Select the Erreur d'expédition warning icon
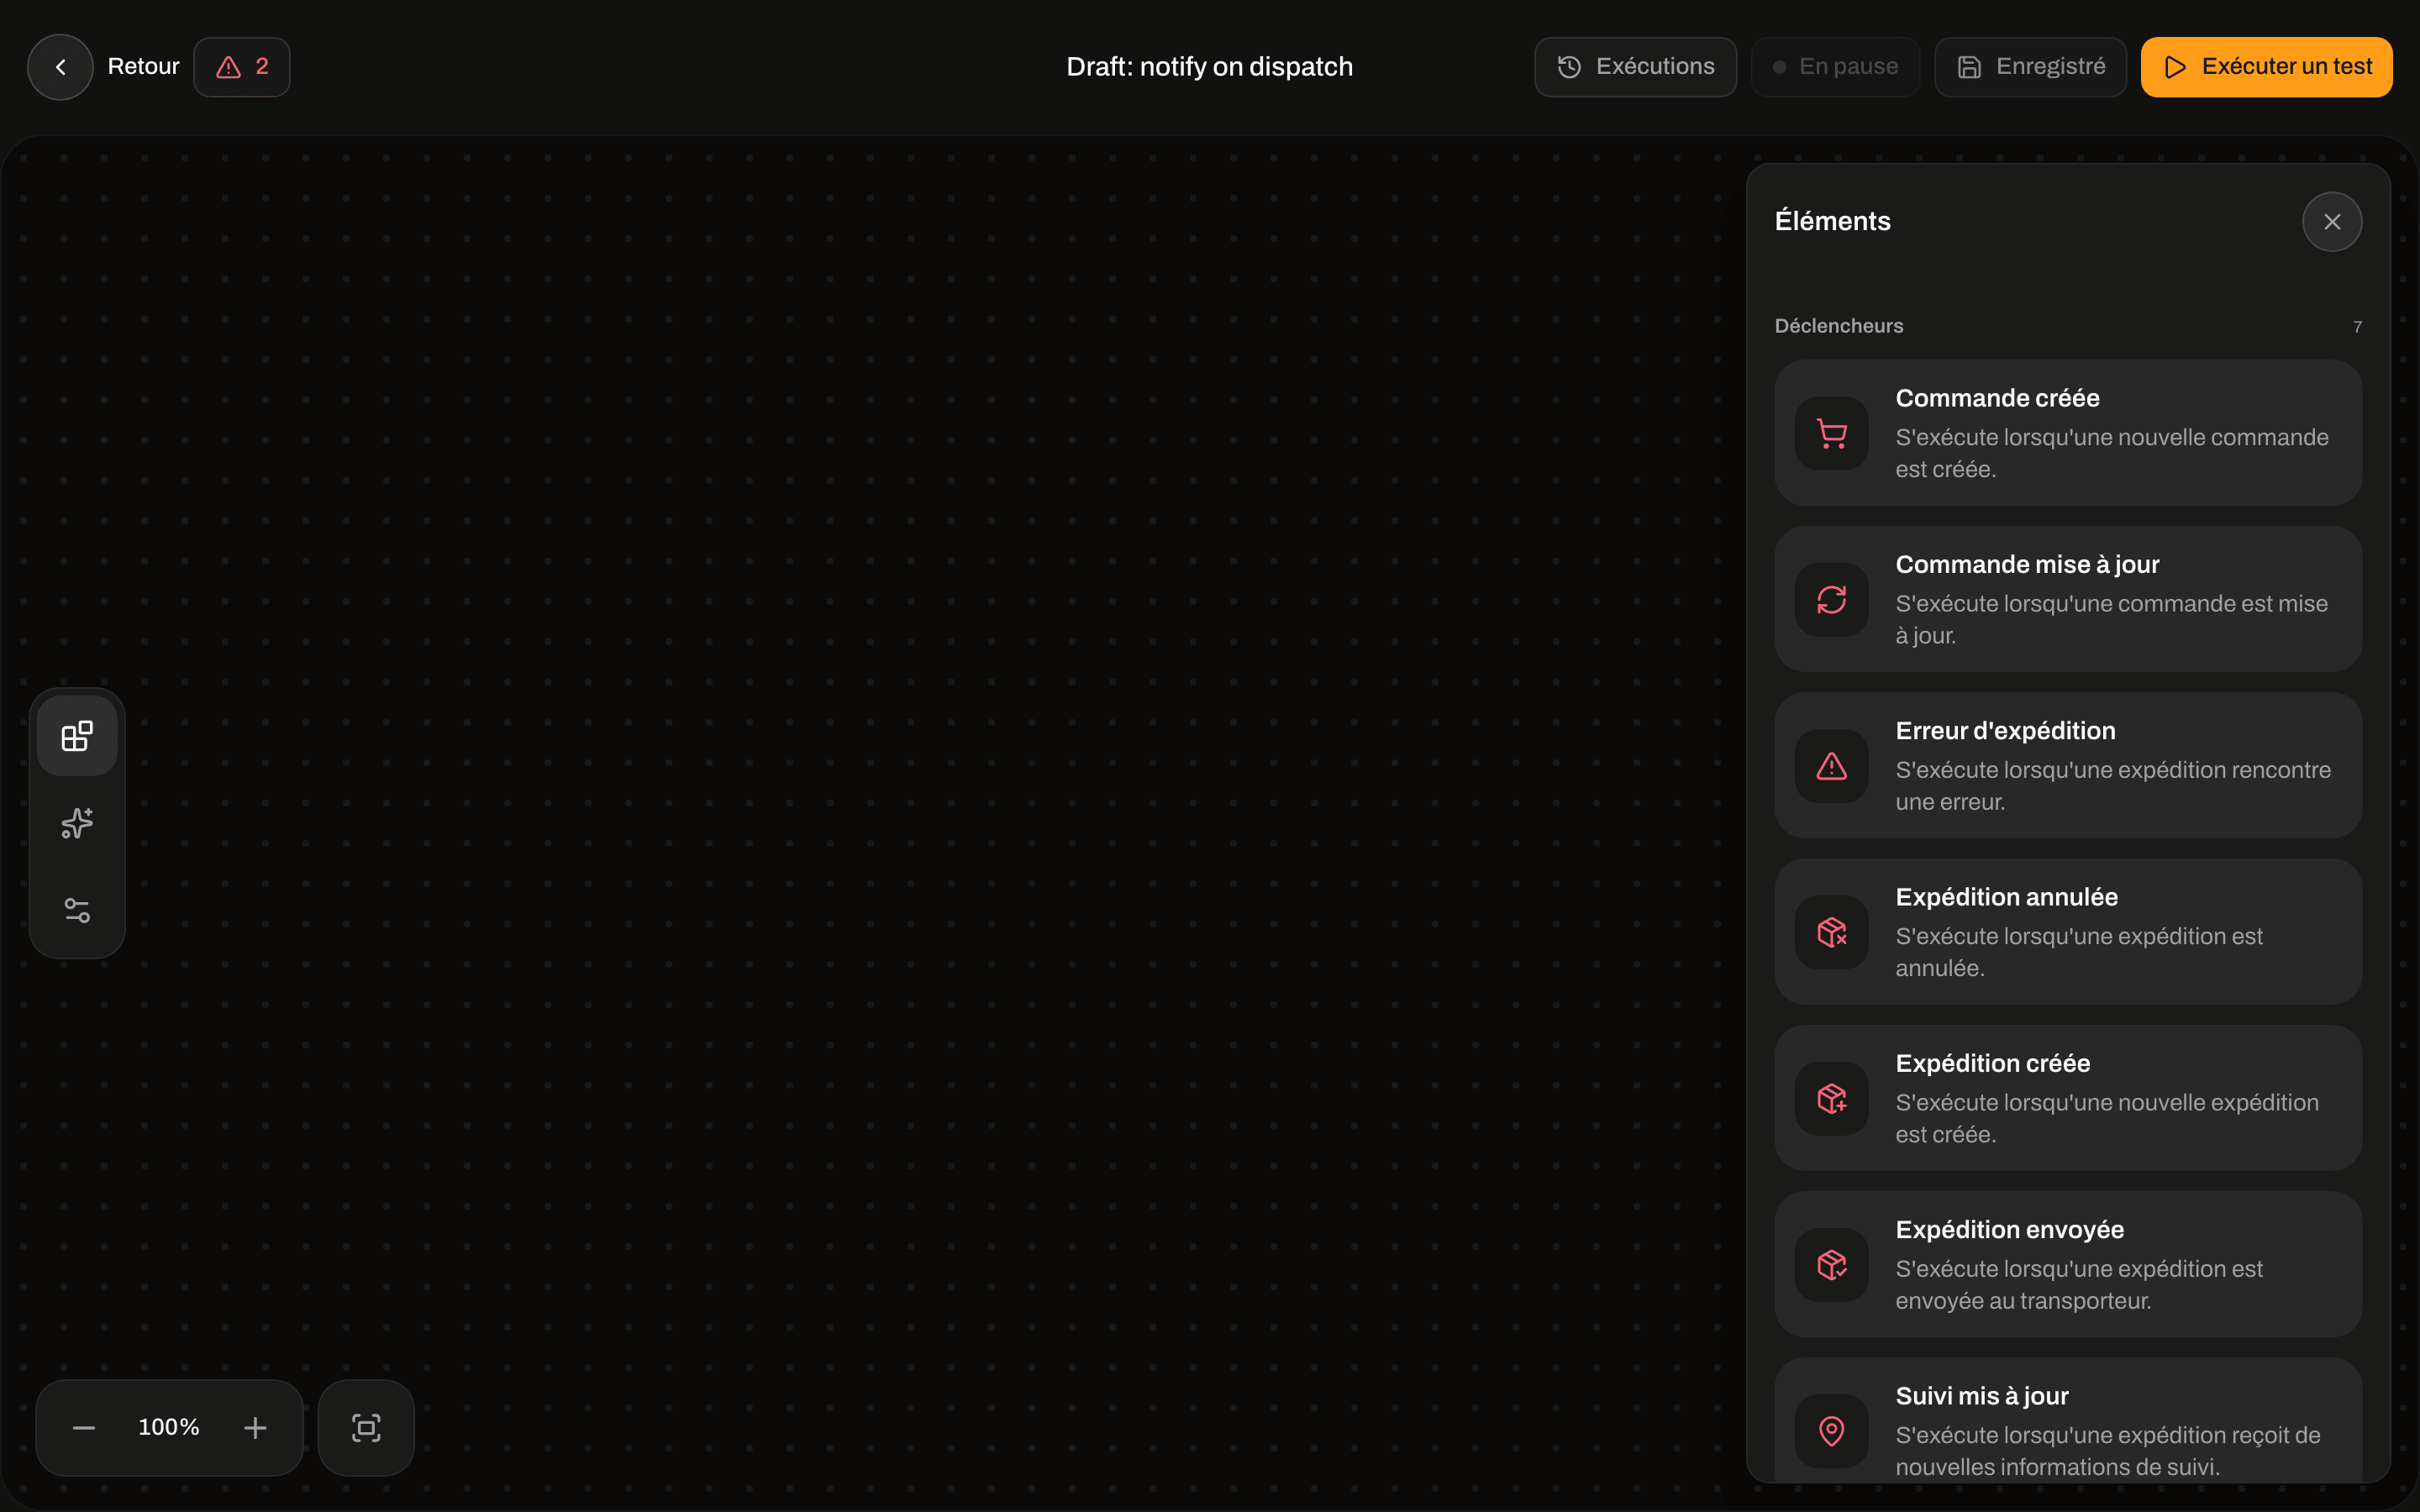 pos(1832,766)
